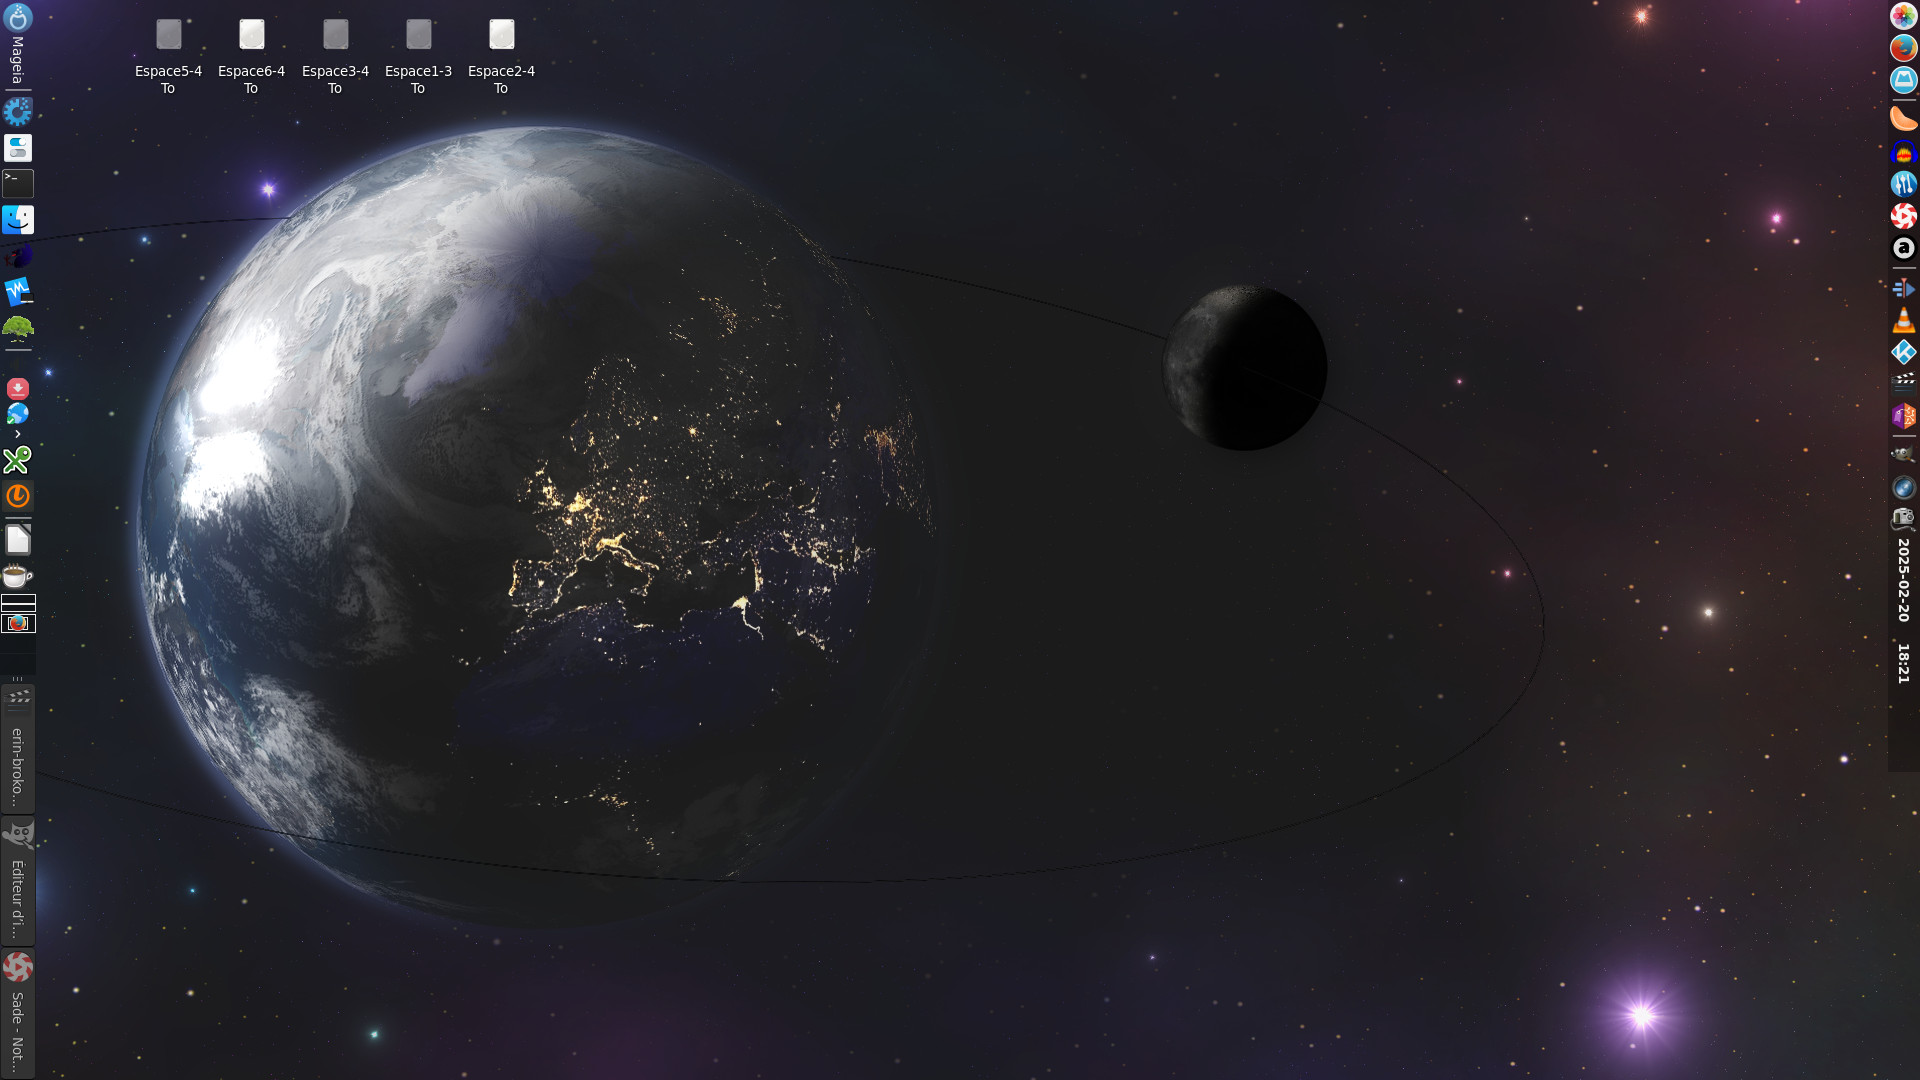The image size is (1920, 1080).
Task: Open Espace5-4 To desktop icon
Action: point(168,57)
